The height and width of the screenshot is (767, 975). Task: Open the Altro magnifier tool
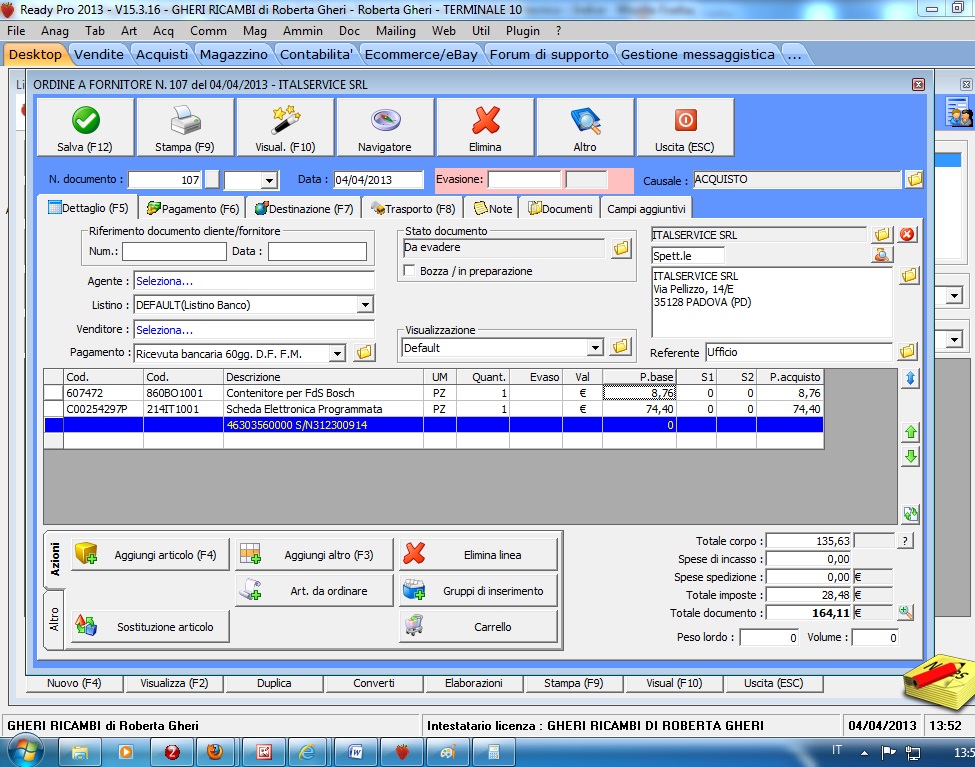[x=585, y=128]
